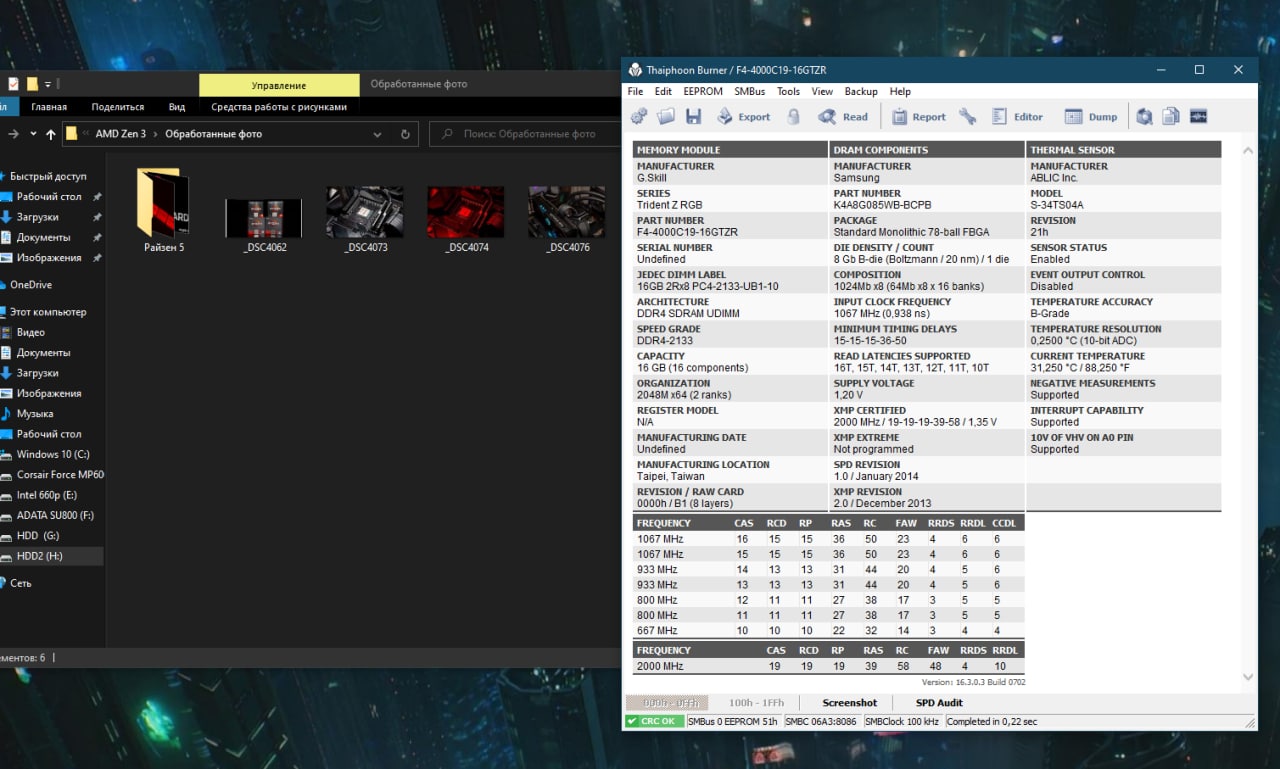Open Этот компьютер in navigation pane
The image size is (1280, 769).
tap(48, 312)
